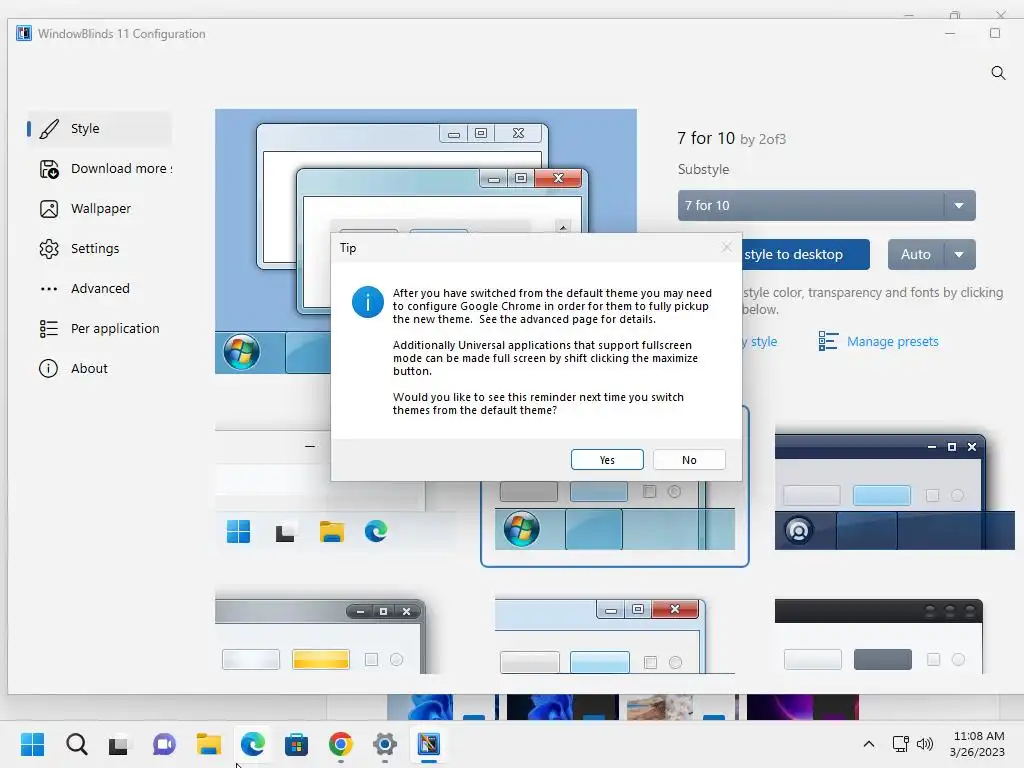Open Google Chrome from taskbar

point(340,744)
